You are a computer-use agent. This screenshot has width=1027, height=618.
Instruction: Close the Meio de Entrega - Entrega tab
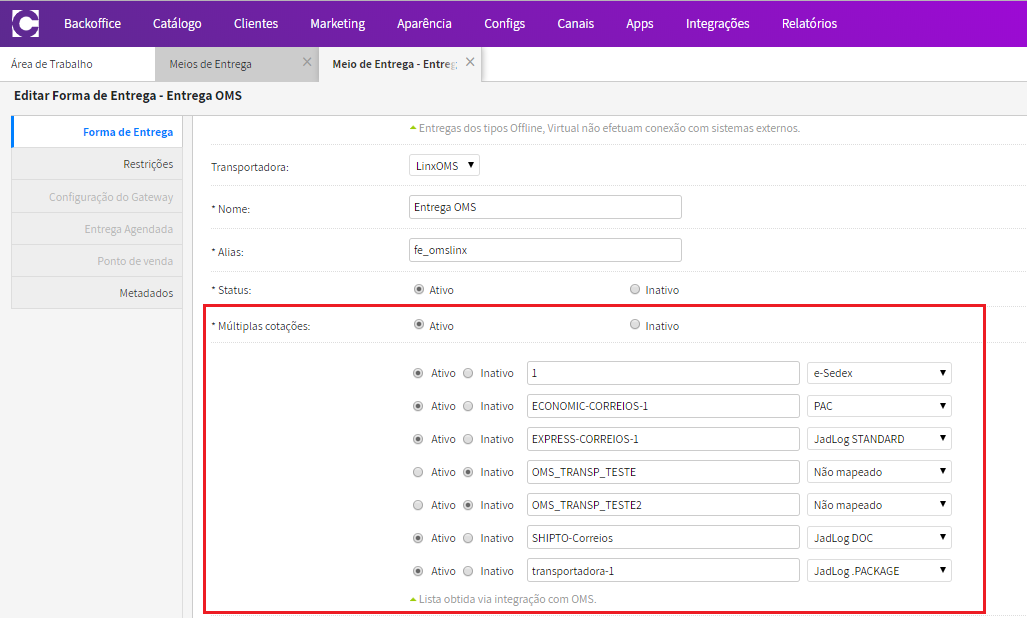pyautogui.click(x=470, y=62)
